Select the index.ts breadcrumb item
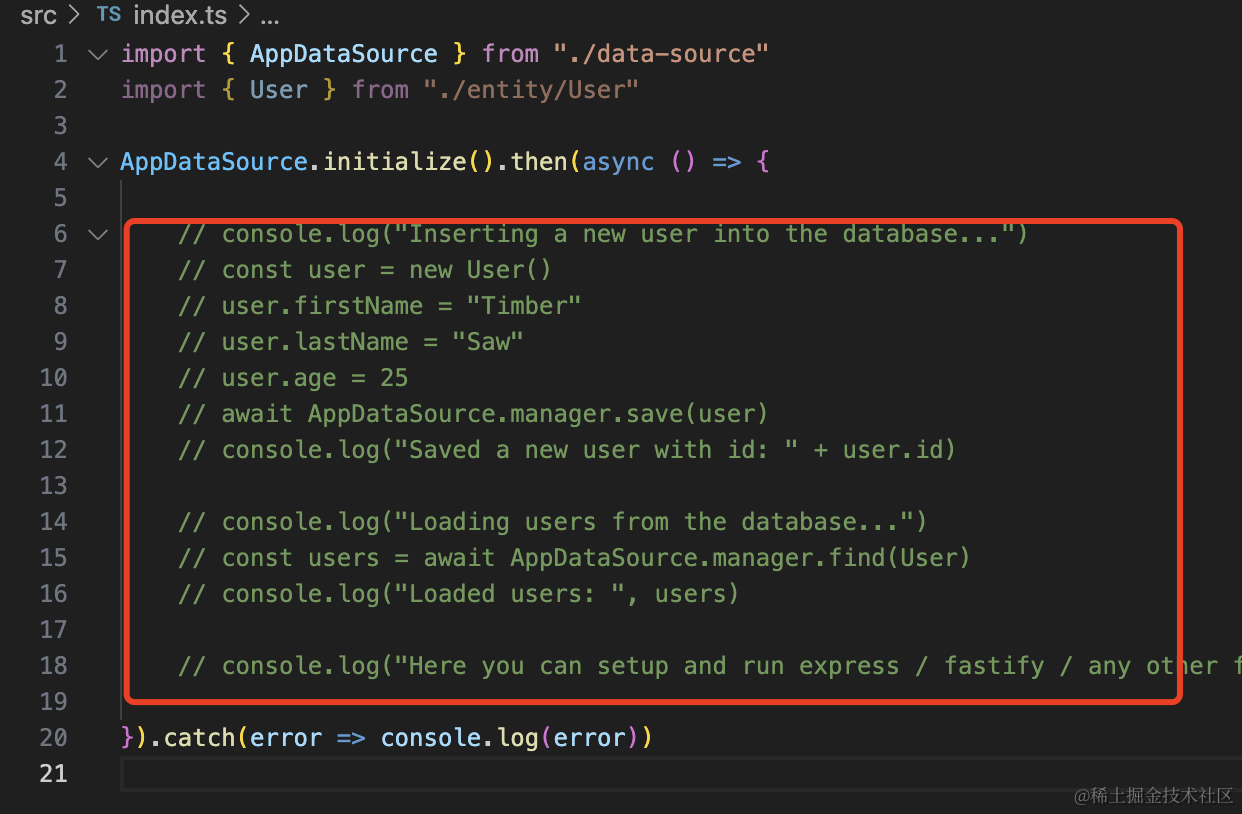The image size is (1242, 814). [180, 16]
